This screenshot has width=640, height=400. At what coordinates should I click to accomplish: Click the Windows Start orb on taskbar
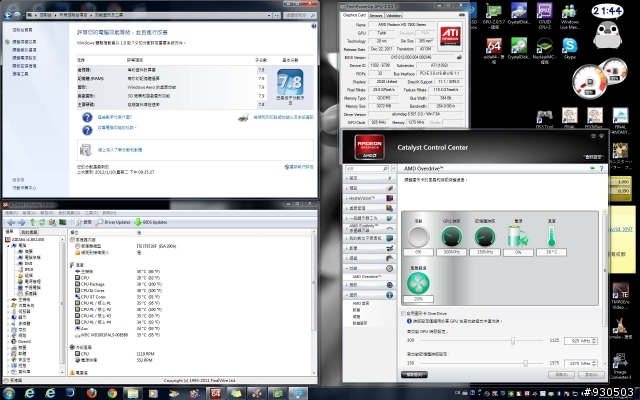coord(8,393)
